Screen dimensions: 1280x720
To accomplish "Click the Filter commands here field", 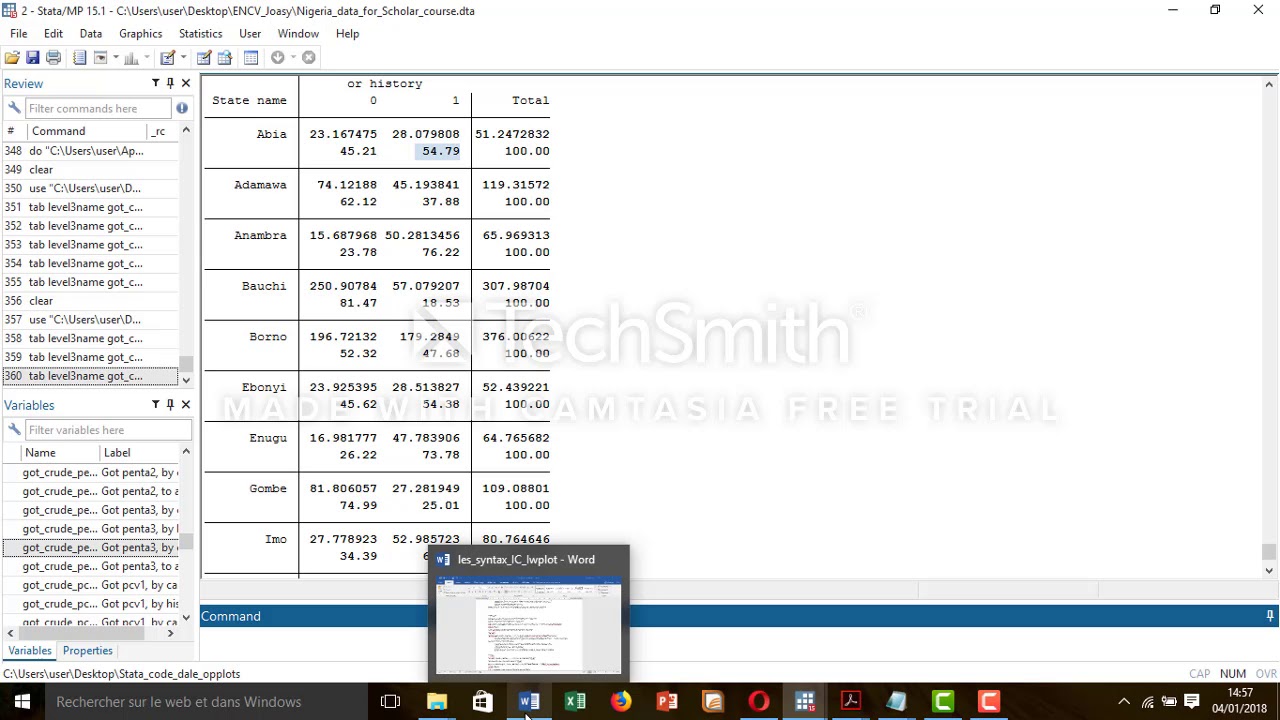I will pyautogui.click(x=97, y=108).
